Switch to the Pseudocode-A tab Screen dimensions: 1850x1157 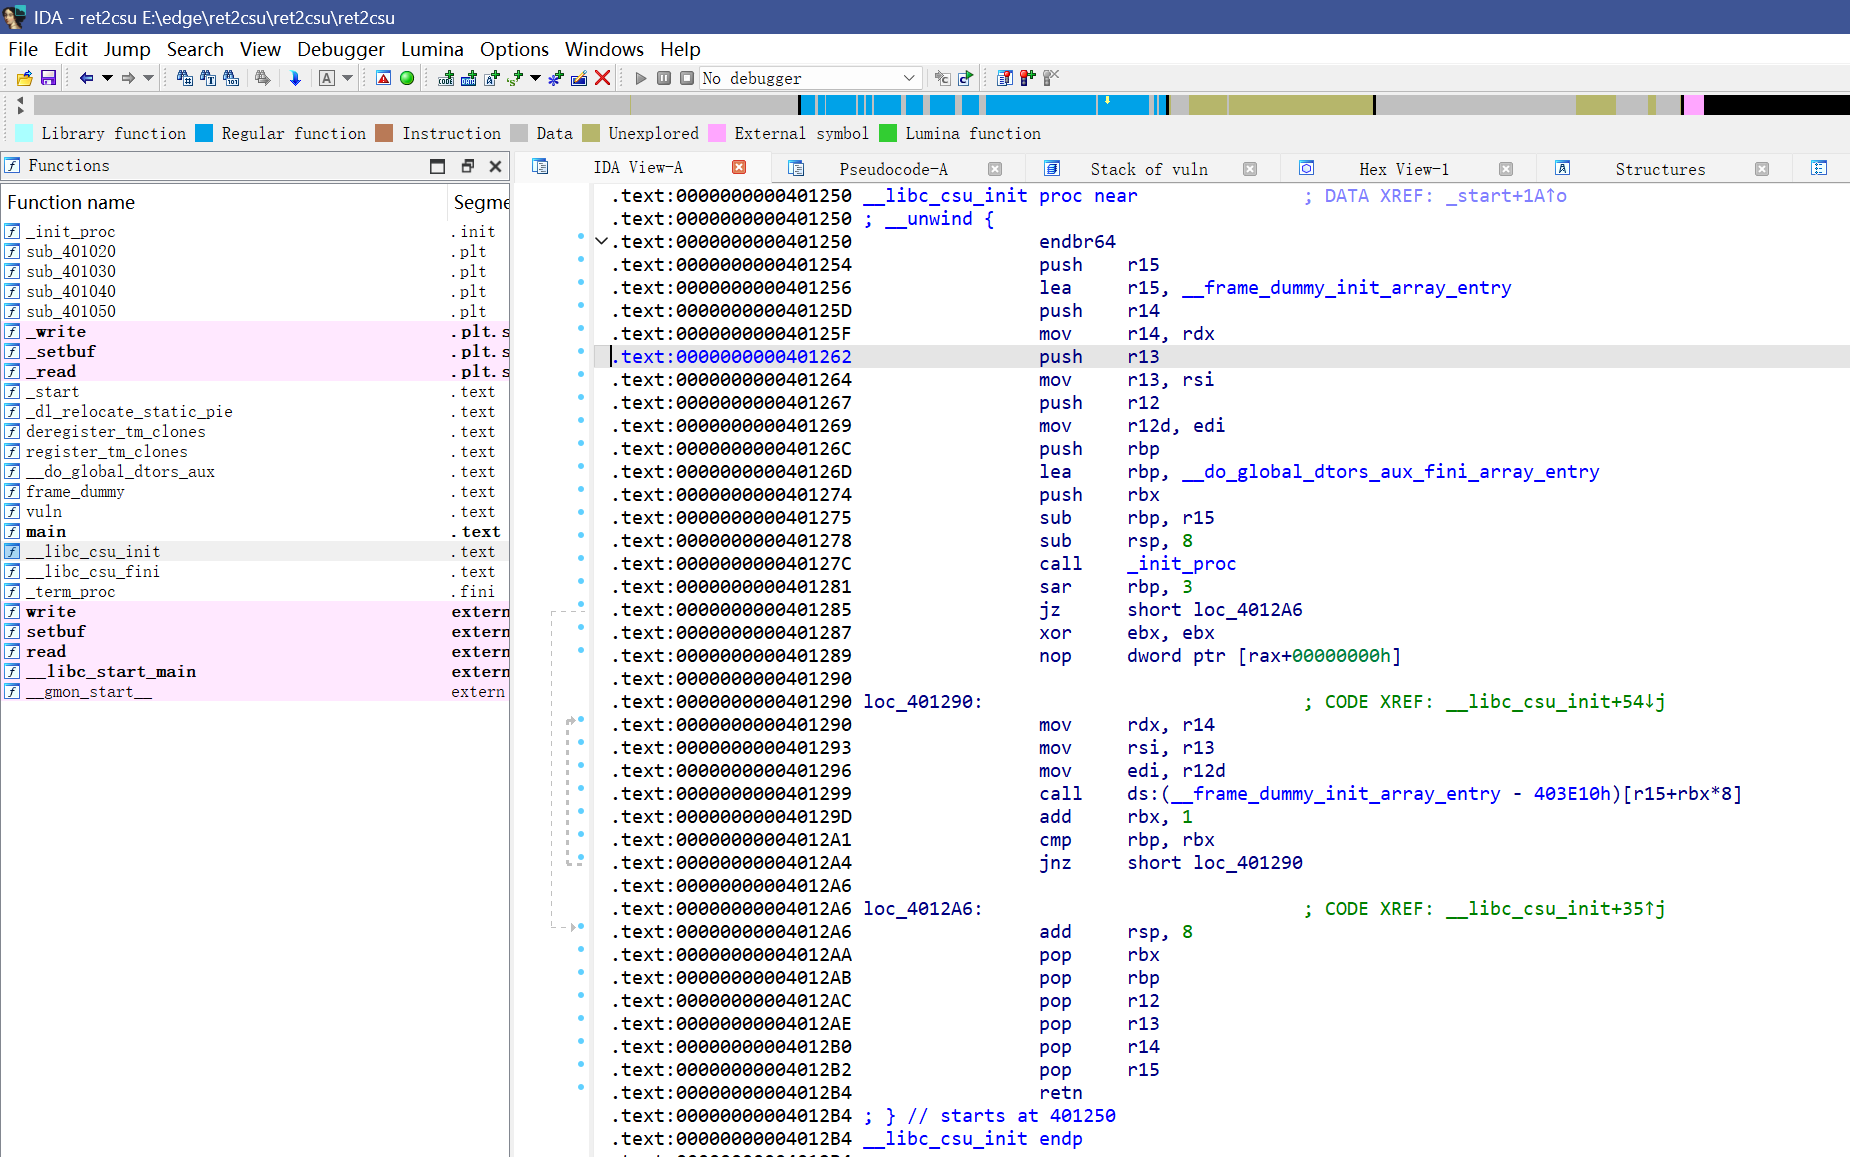tap(892, 169)
